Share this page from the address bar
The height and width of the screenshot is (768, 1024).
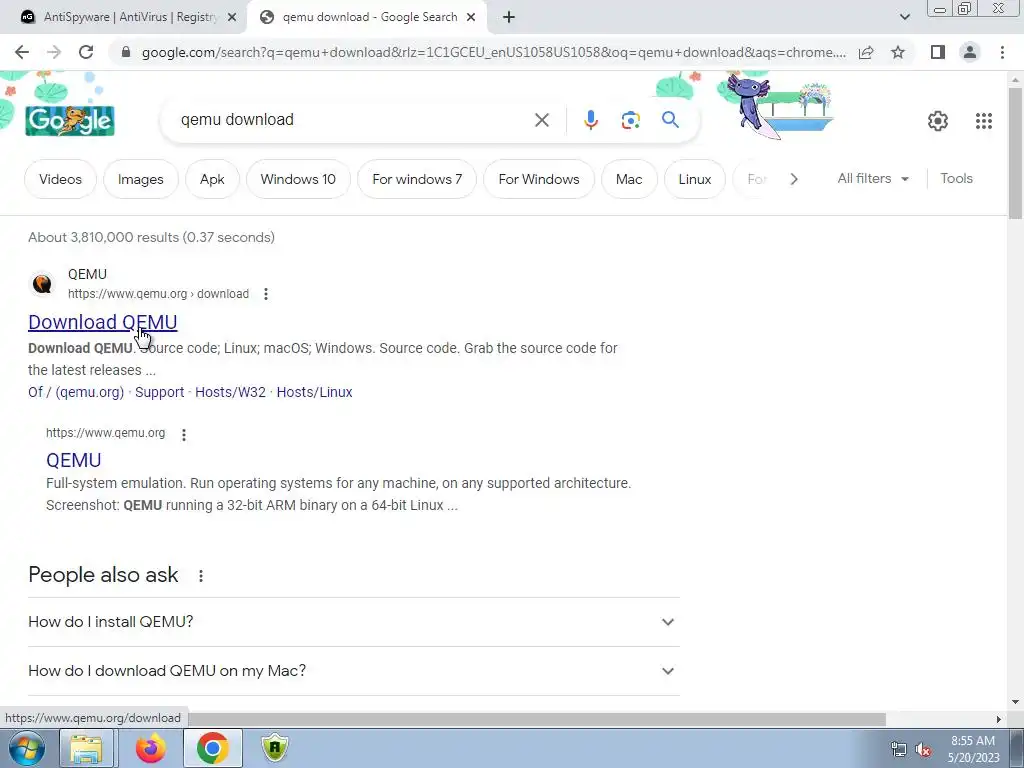[x=866, y=52]
